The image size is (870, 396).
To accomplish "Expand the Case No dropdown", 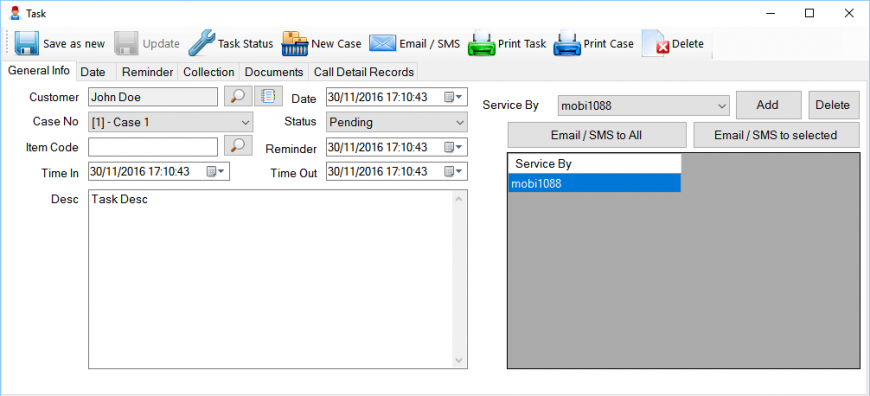I will click(x=246, y=122).
